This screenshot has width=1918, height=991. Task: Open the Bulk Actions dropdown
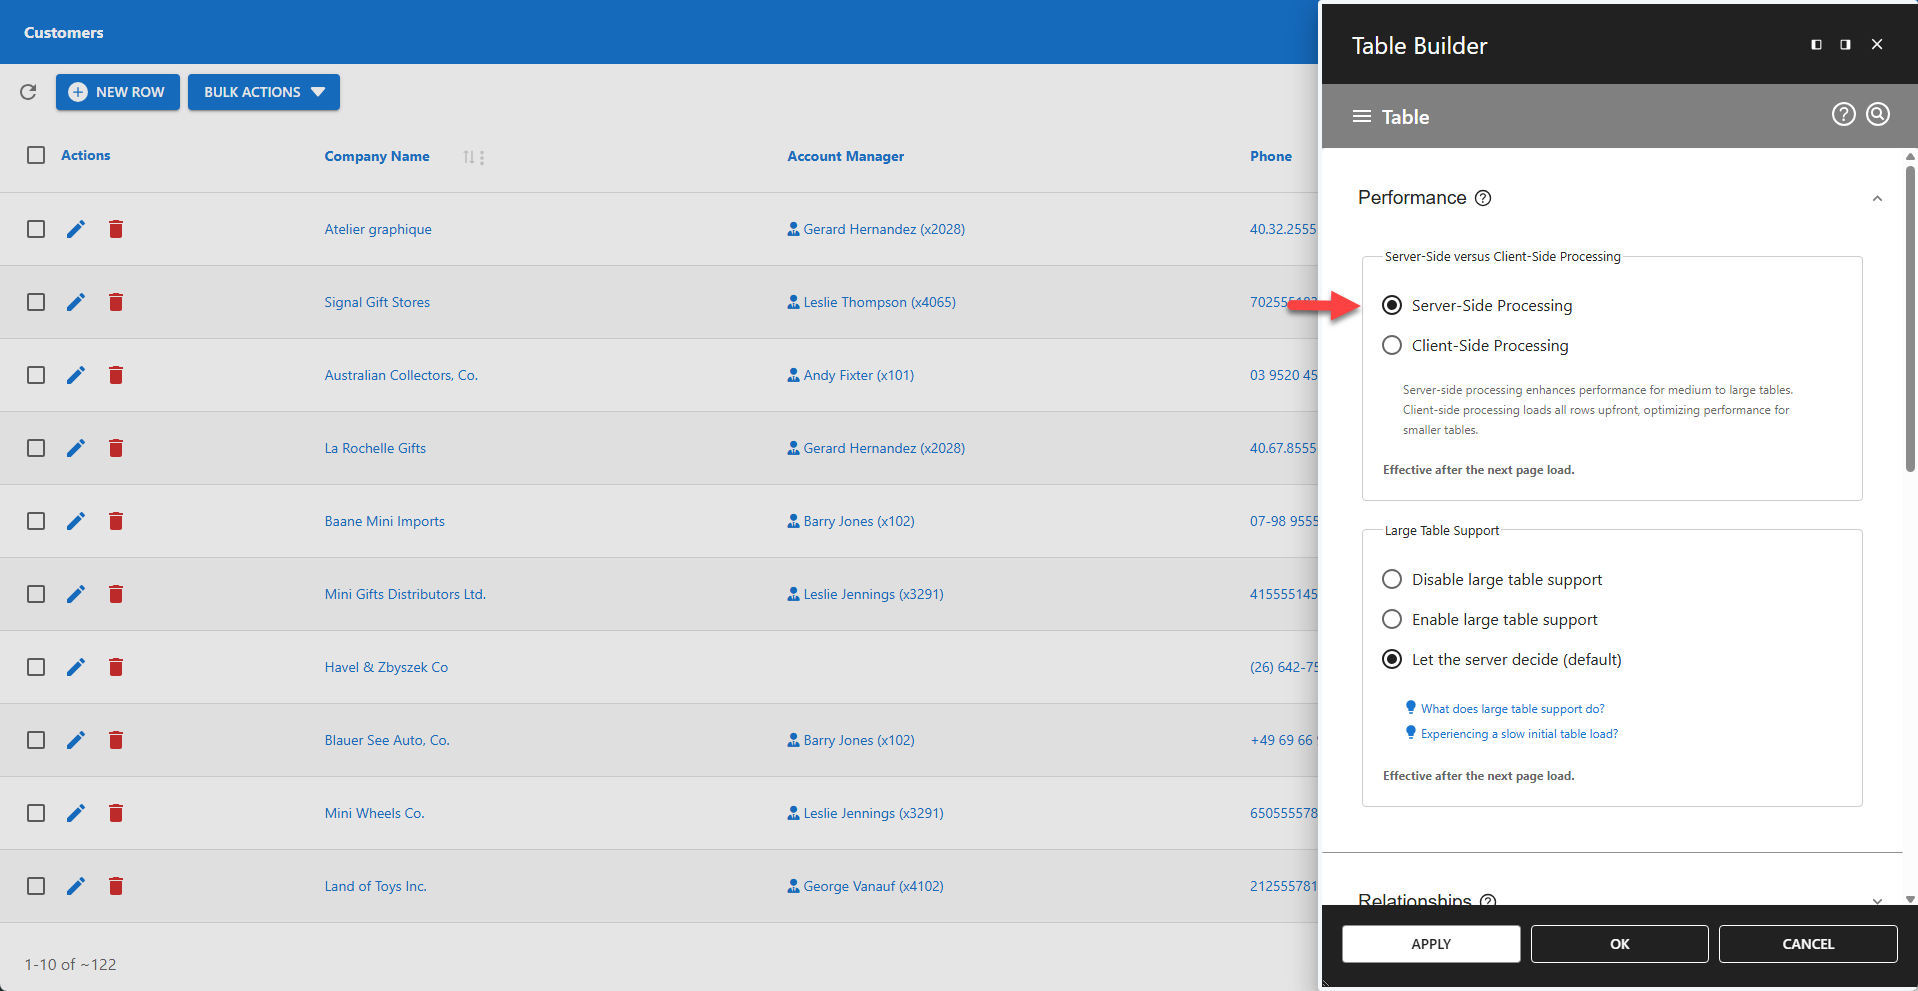(x=263, y=92)
